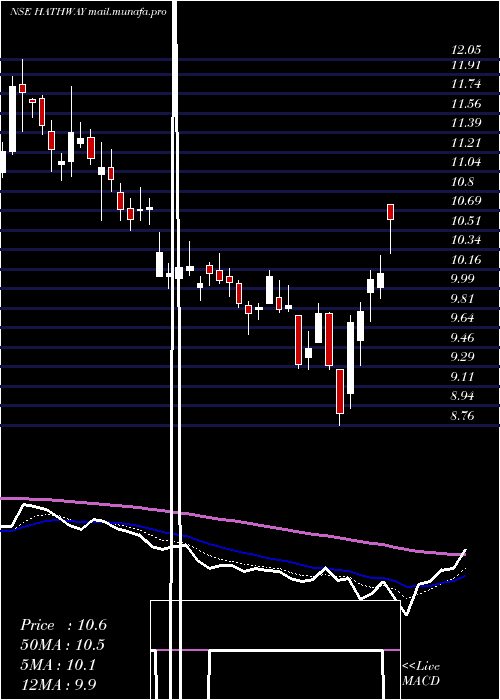Click the 11.74 price axis label

(467, 84)
